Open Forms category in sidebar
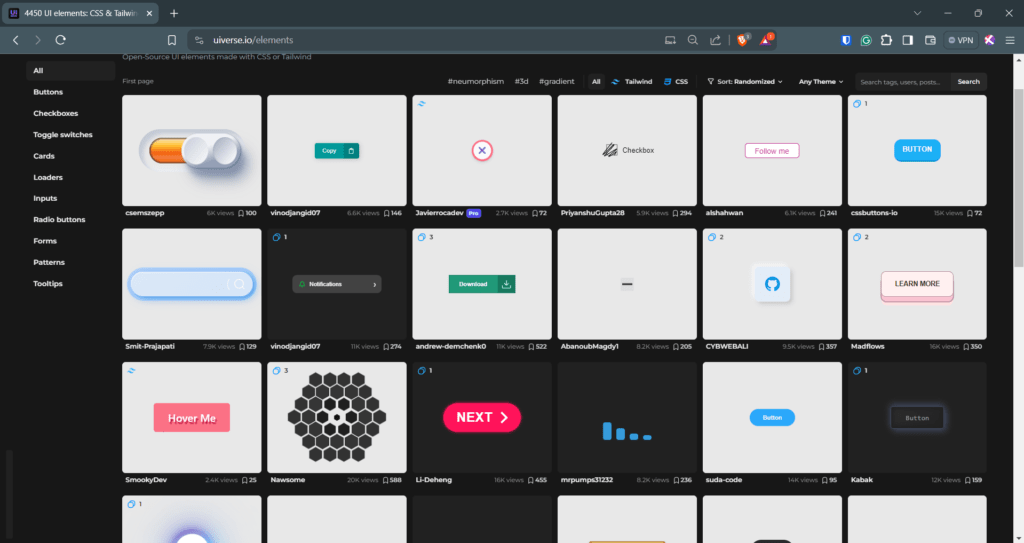Viewport: 1024px width, 543px height. point(45,241)
